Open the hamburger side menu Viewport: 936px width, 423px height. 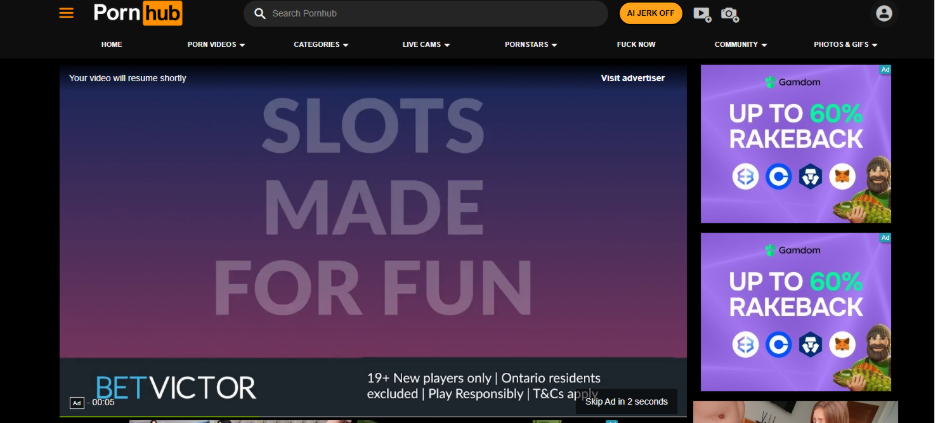(x=66, y=13)
